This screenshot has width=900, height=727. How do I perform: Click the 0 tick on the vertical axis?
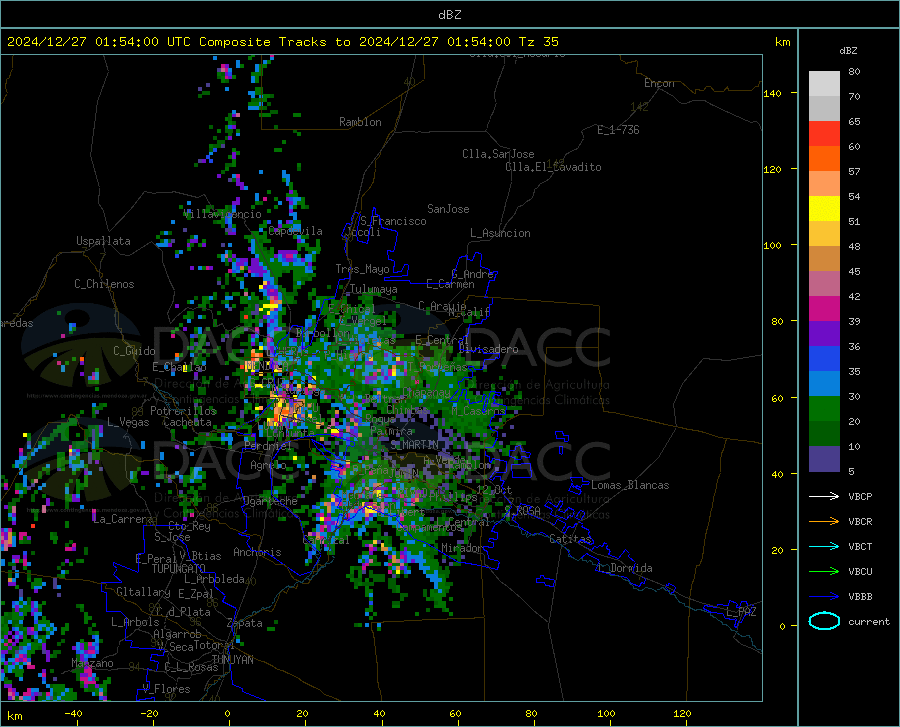click(x=782, y=626)
